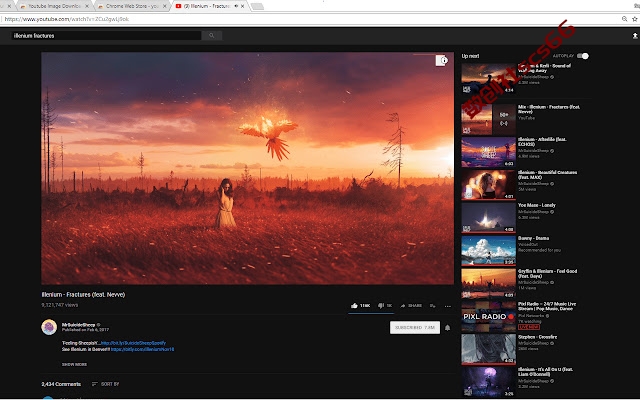Open the Afterlife (feat. ECHOS) video thumbnail

488,152
